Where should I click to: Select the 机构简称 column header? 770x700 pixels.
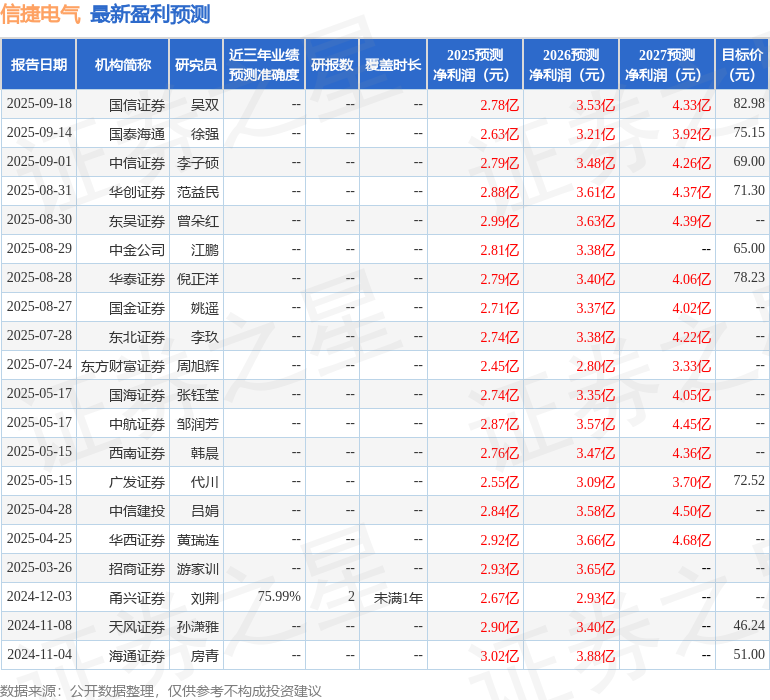tap(123, 64)
